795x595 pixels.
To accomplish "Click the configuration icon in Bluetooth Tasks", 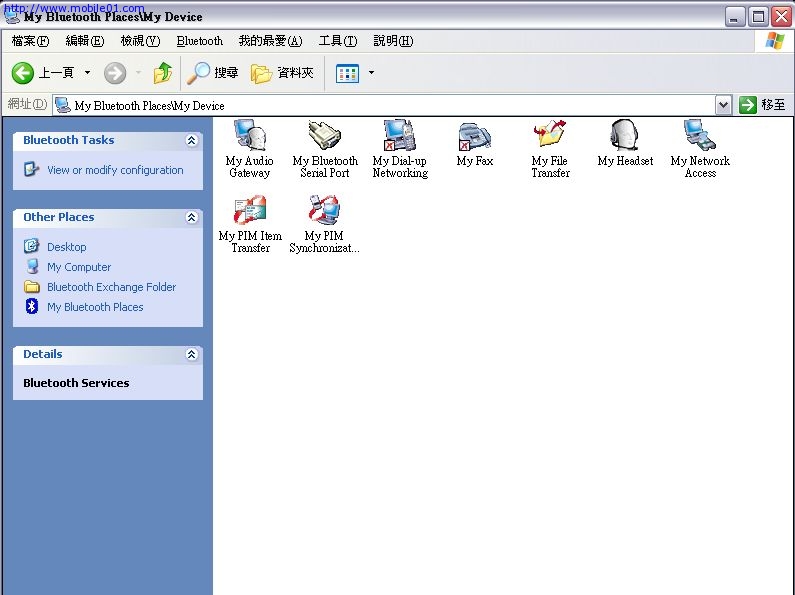I will coord(31,169).
